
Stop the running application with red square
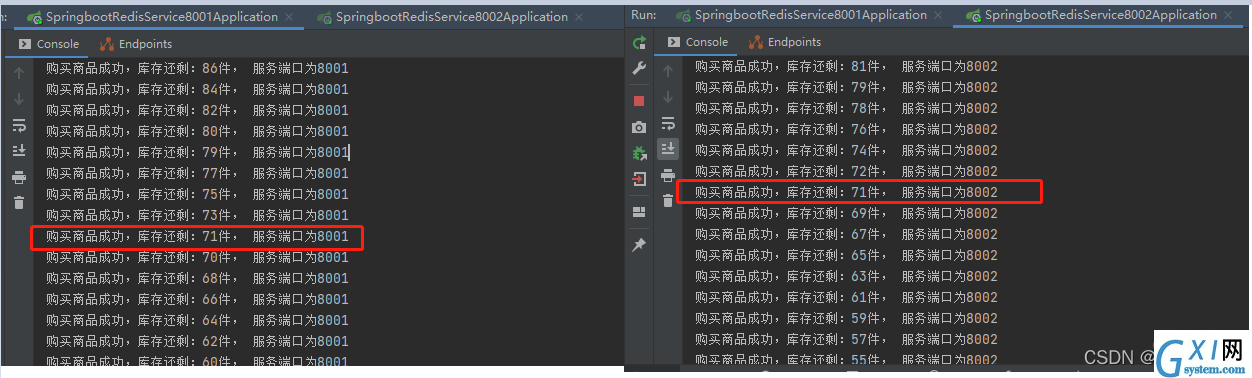639,101
